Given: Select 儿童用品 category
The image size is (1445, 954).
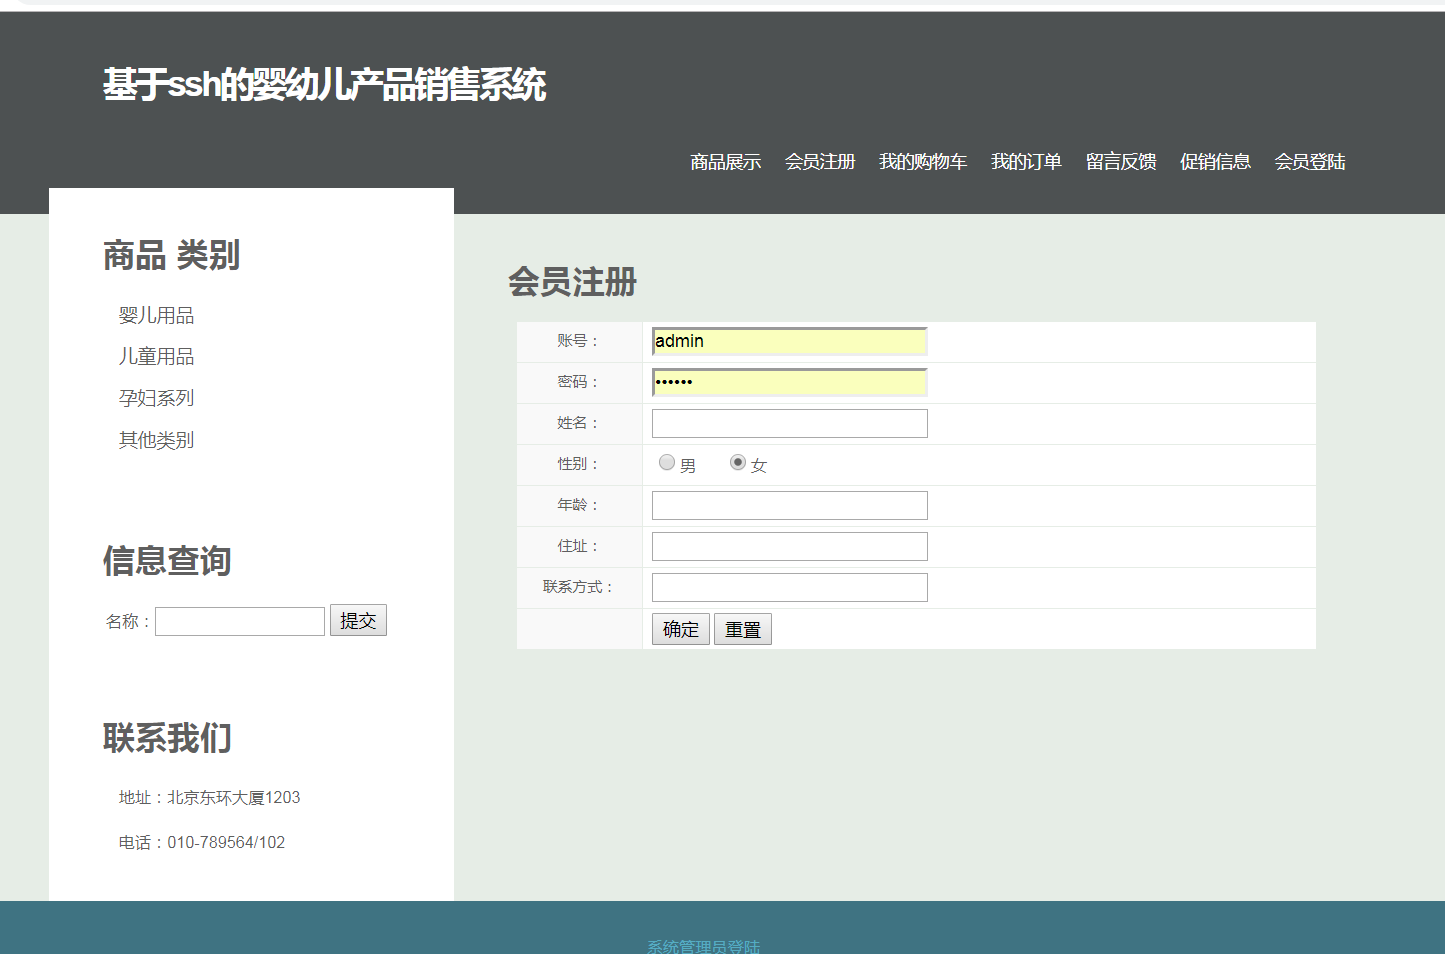Looking at the screenshot, I should click(x=157, y=357).
